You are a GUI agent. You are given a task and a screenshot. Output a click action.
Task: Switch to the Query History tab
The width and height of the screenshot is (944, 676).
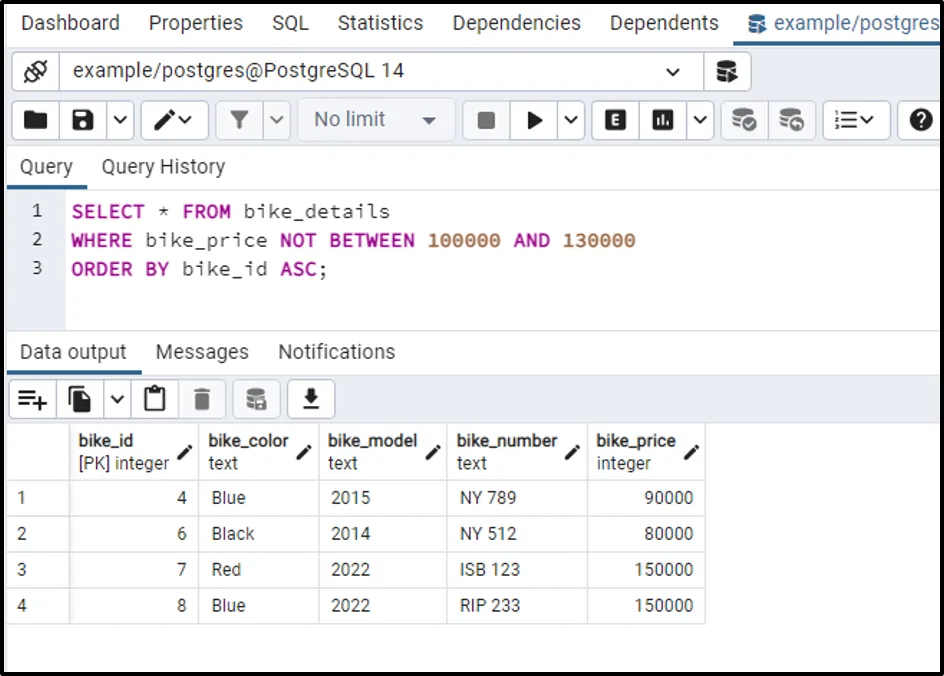[x=163, y=167]
